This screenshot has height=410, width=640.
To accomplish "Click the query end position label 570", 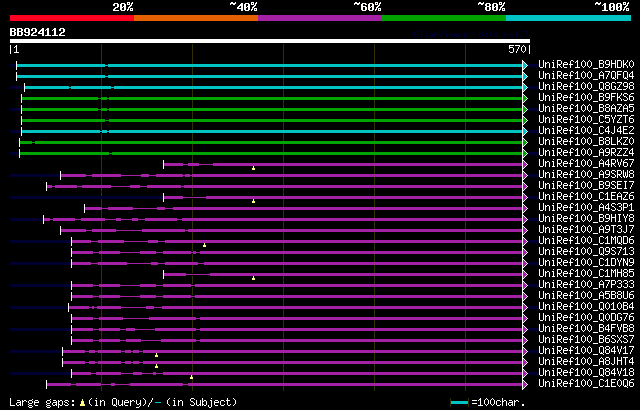I will point(519,49).
